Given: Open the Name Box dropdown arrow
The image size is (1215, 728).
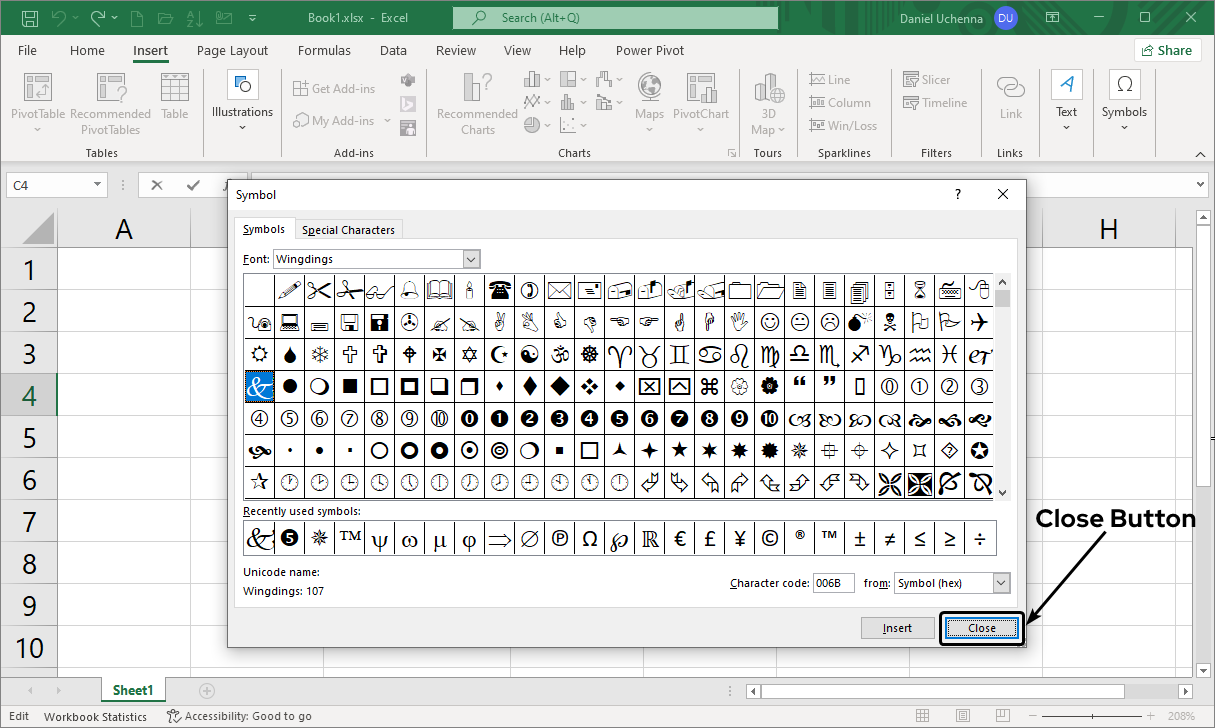Looking at the screenshot, I should pos(98,185).
